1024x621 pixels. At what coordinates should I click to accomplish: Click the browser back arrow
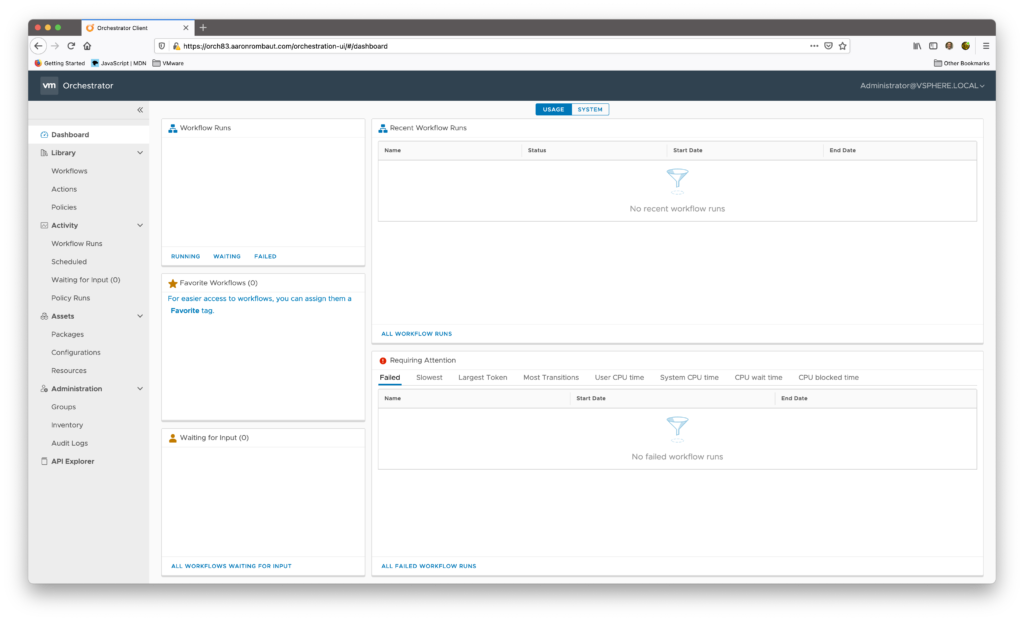(38, 46)
